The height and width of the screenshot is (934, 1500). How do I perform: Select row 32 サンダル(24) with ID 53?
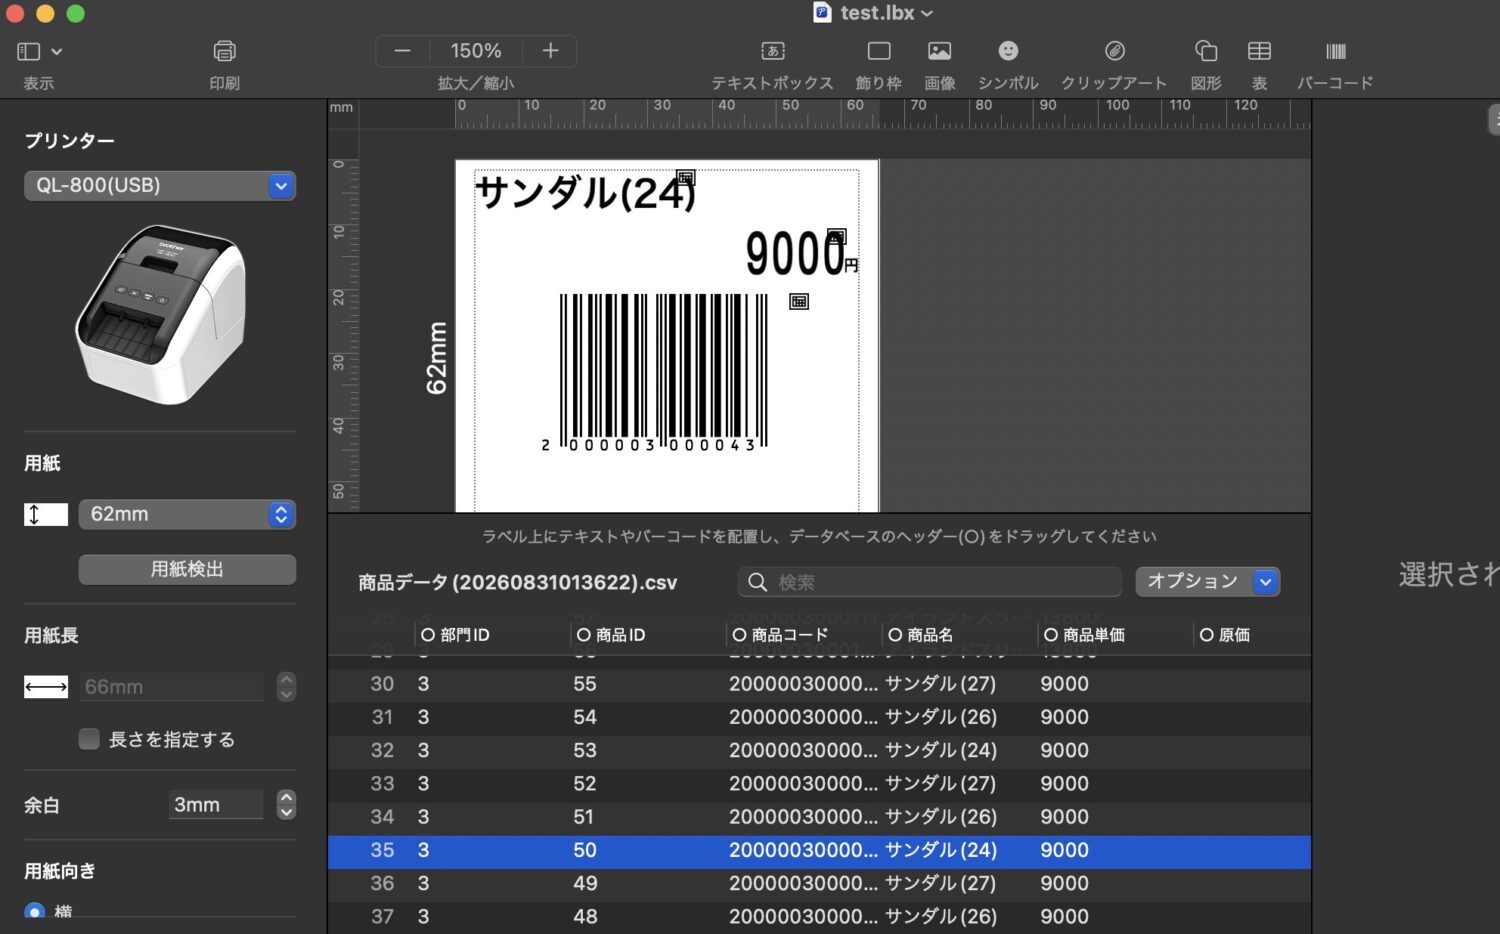(819, 750)
